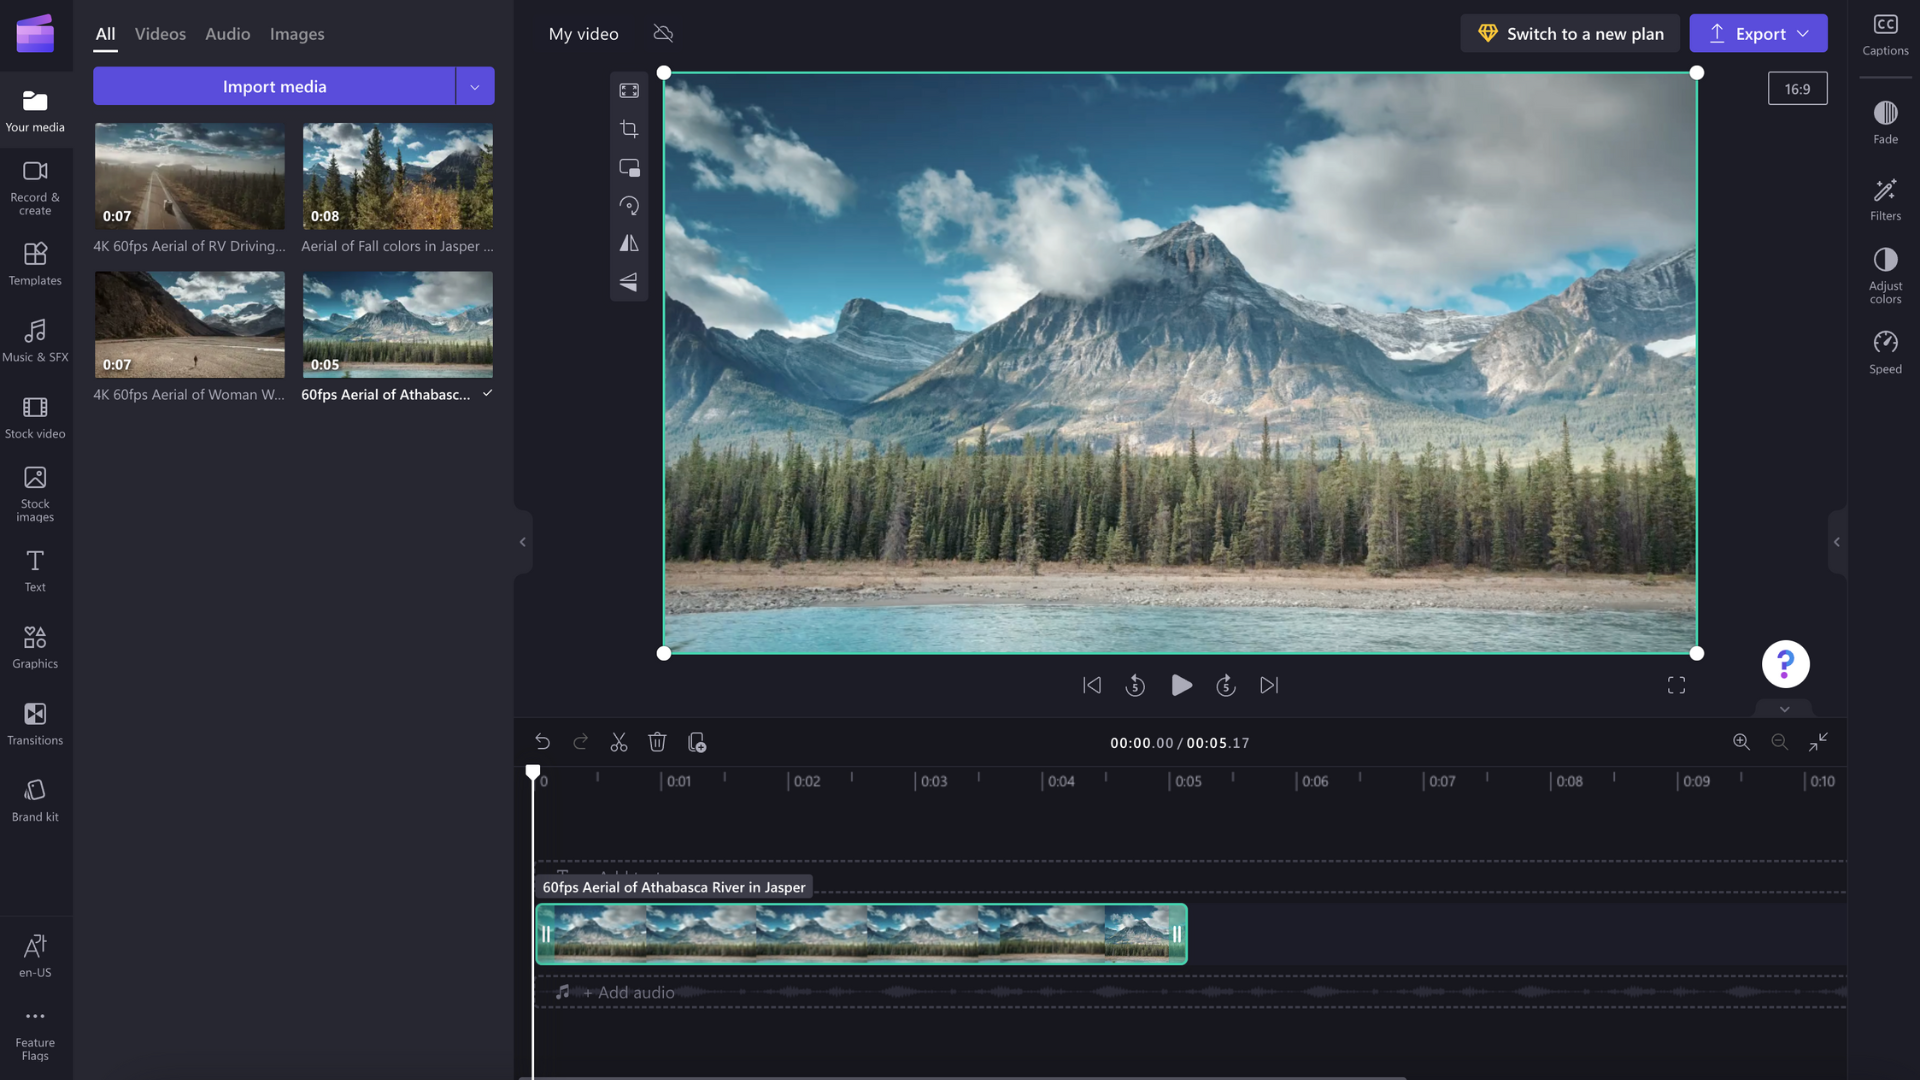Duplicate the selected clip
The height and width of the screenshot is (1080, 1920).
[697, 742]
